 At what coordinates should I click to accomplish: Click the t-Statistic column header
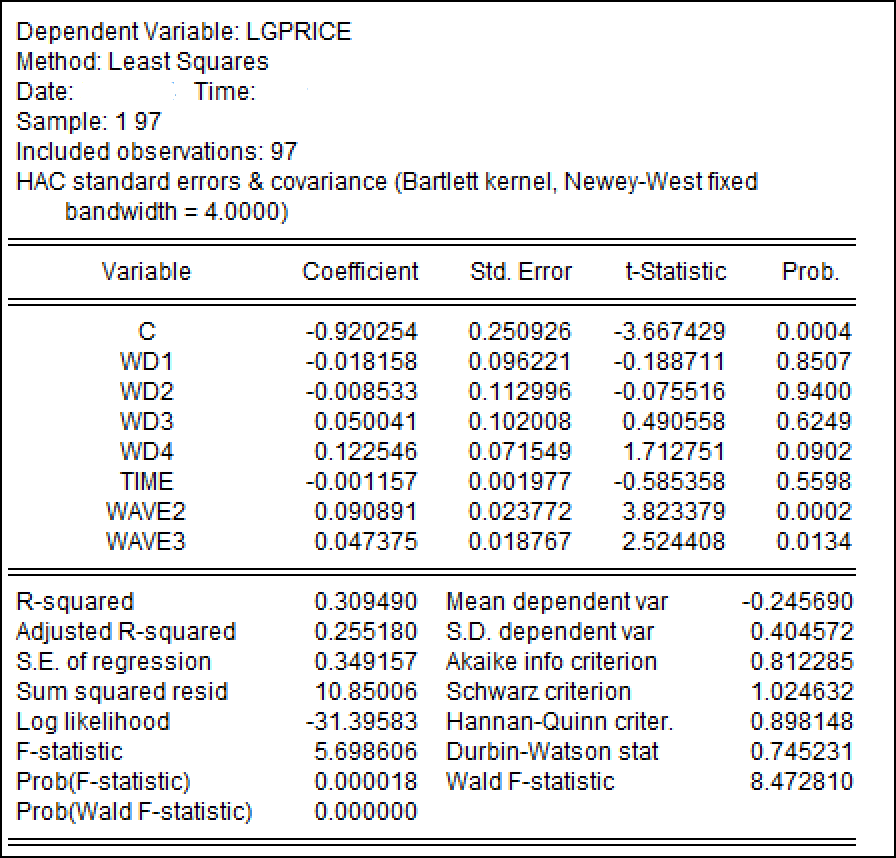click(x=675, y=272)
